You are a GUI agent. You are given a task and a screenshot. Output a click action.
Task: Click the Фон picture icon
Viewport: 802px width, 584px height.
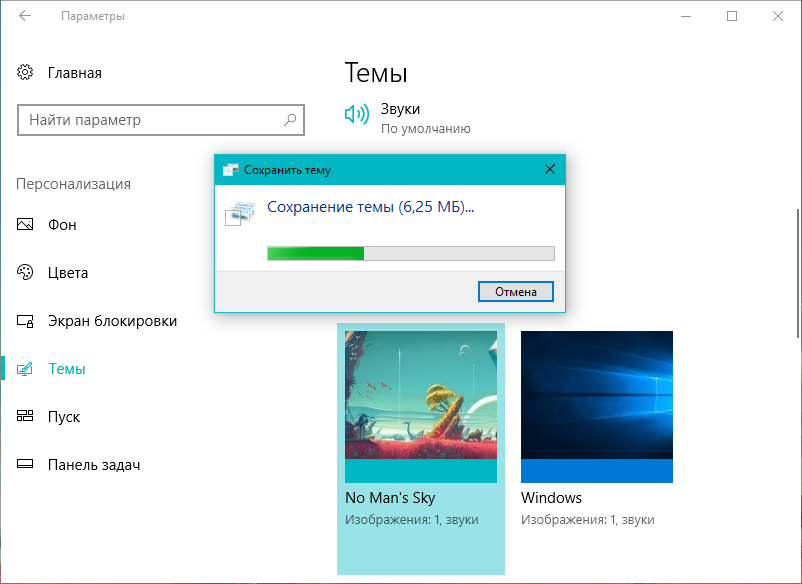(25, 224)
